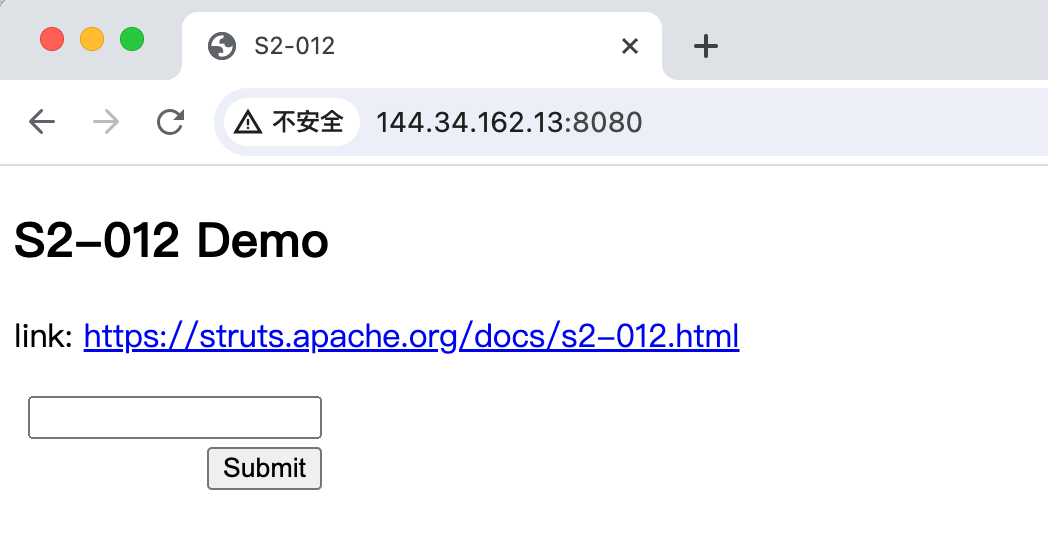Open site info via the 不安全 label
Image resolution: width=1048 pixels, height=560 pixels.
click(308, 122)
